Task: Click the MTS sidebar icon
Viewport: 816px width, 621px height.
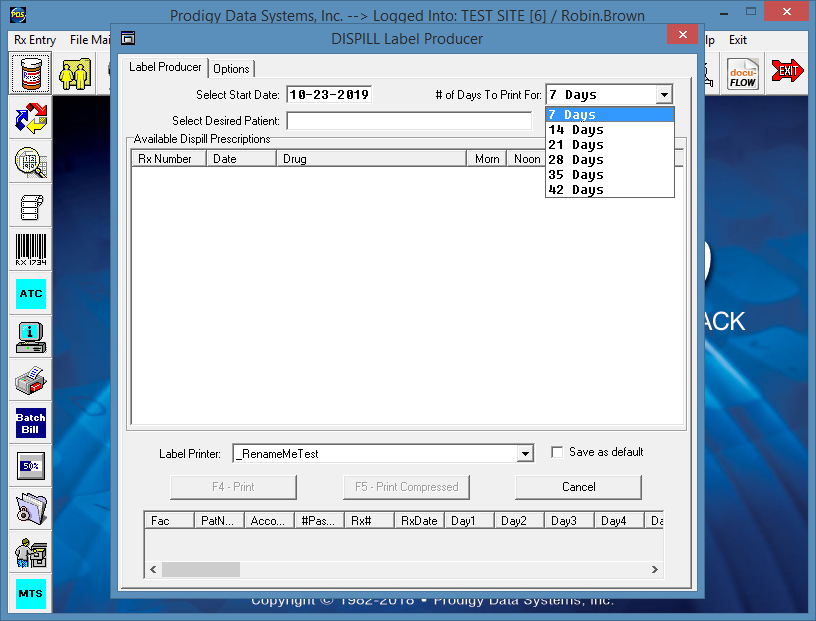Action: tap(31, 594)
